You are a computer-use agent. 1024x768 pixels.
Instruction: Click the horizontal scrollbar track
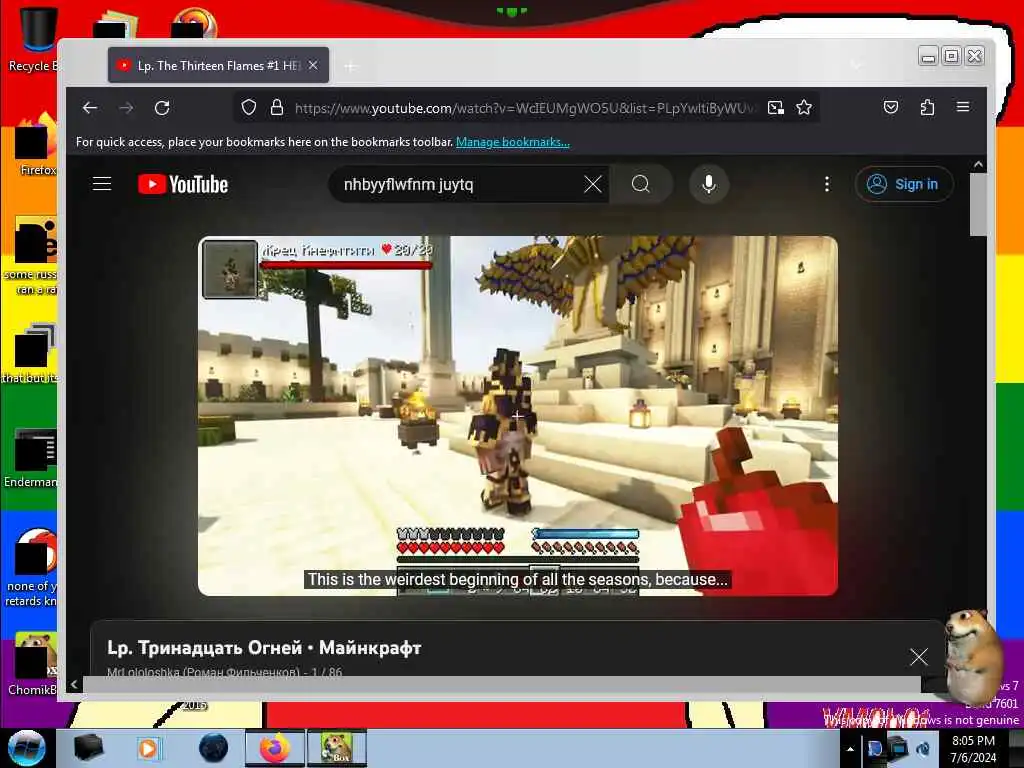click(502, 684)
